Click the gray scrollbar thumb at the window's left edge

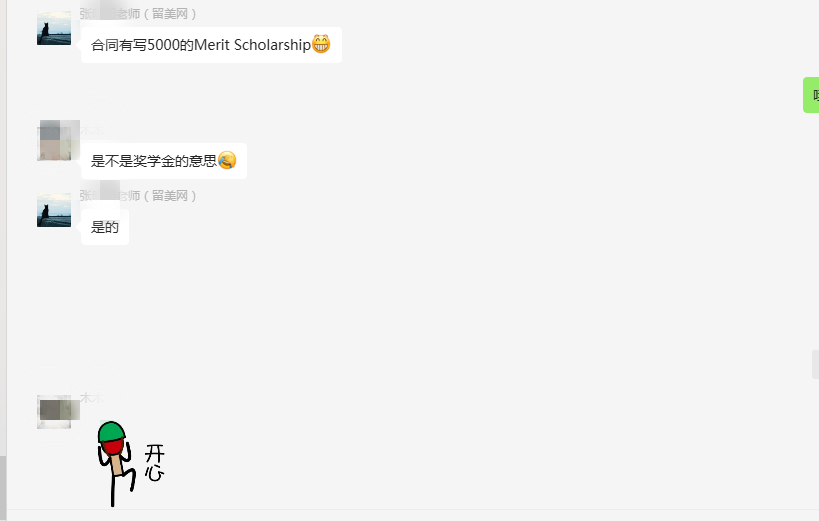(3, 488)
